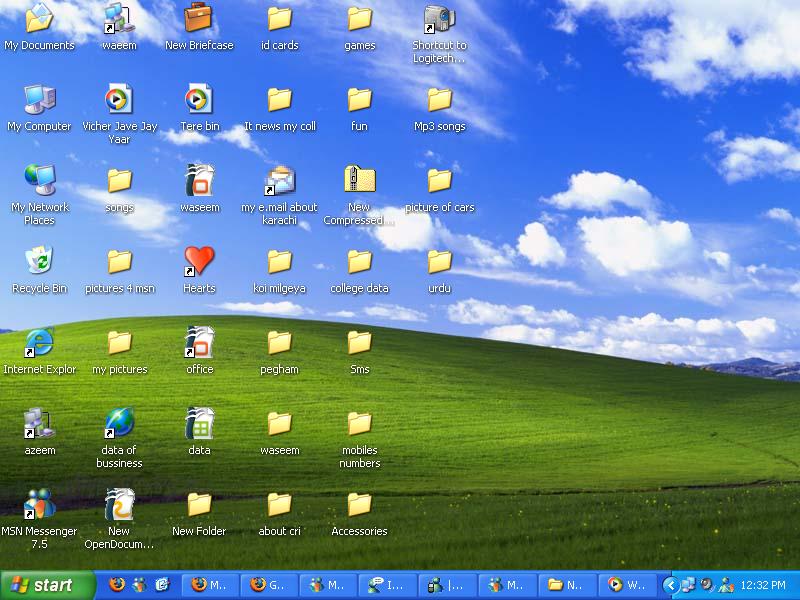Click the Start button

click(x=47, y=585)
